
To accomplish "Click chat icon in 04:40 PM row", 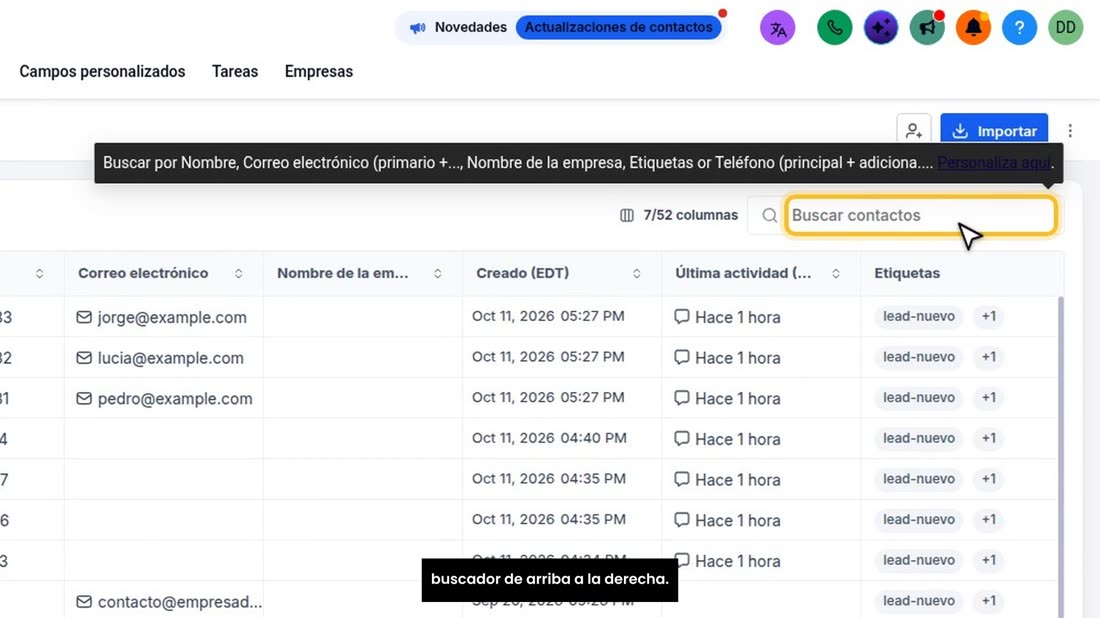I will (x=681, y=438).
